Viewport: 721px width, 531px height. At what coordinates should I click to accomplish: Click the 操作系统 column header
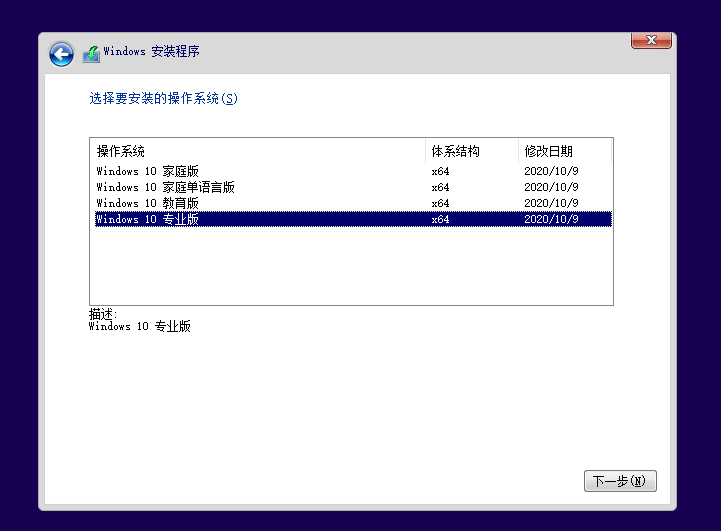(x=258, y=151)
